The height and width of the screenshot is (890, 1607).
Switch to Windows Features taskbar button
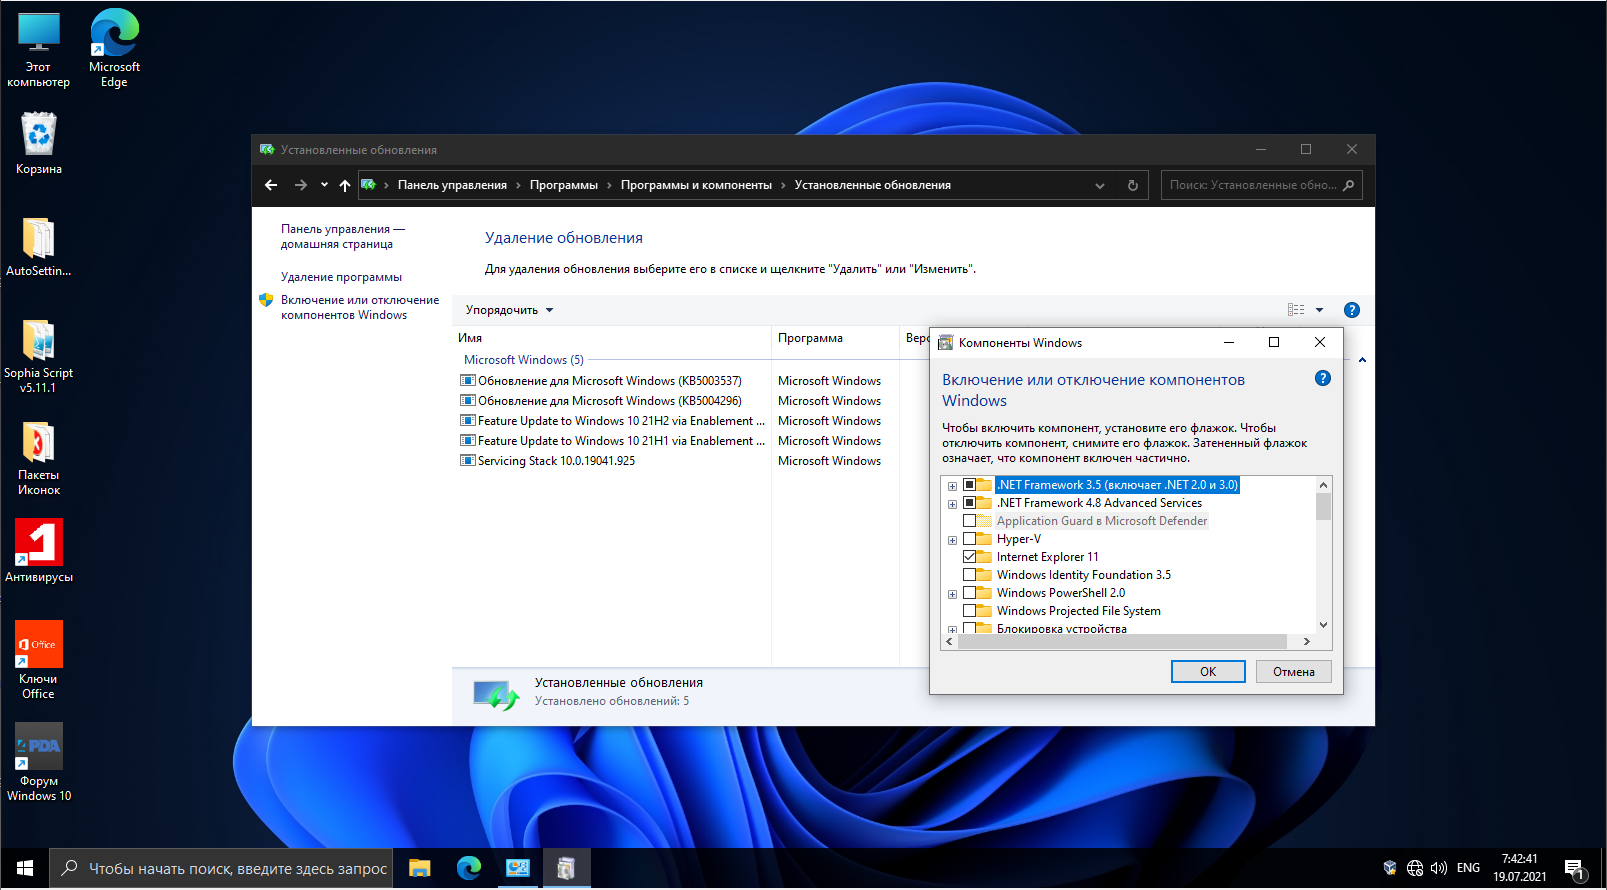(x=567, y=868)
